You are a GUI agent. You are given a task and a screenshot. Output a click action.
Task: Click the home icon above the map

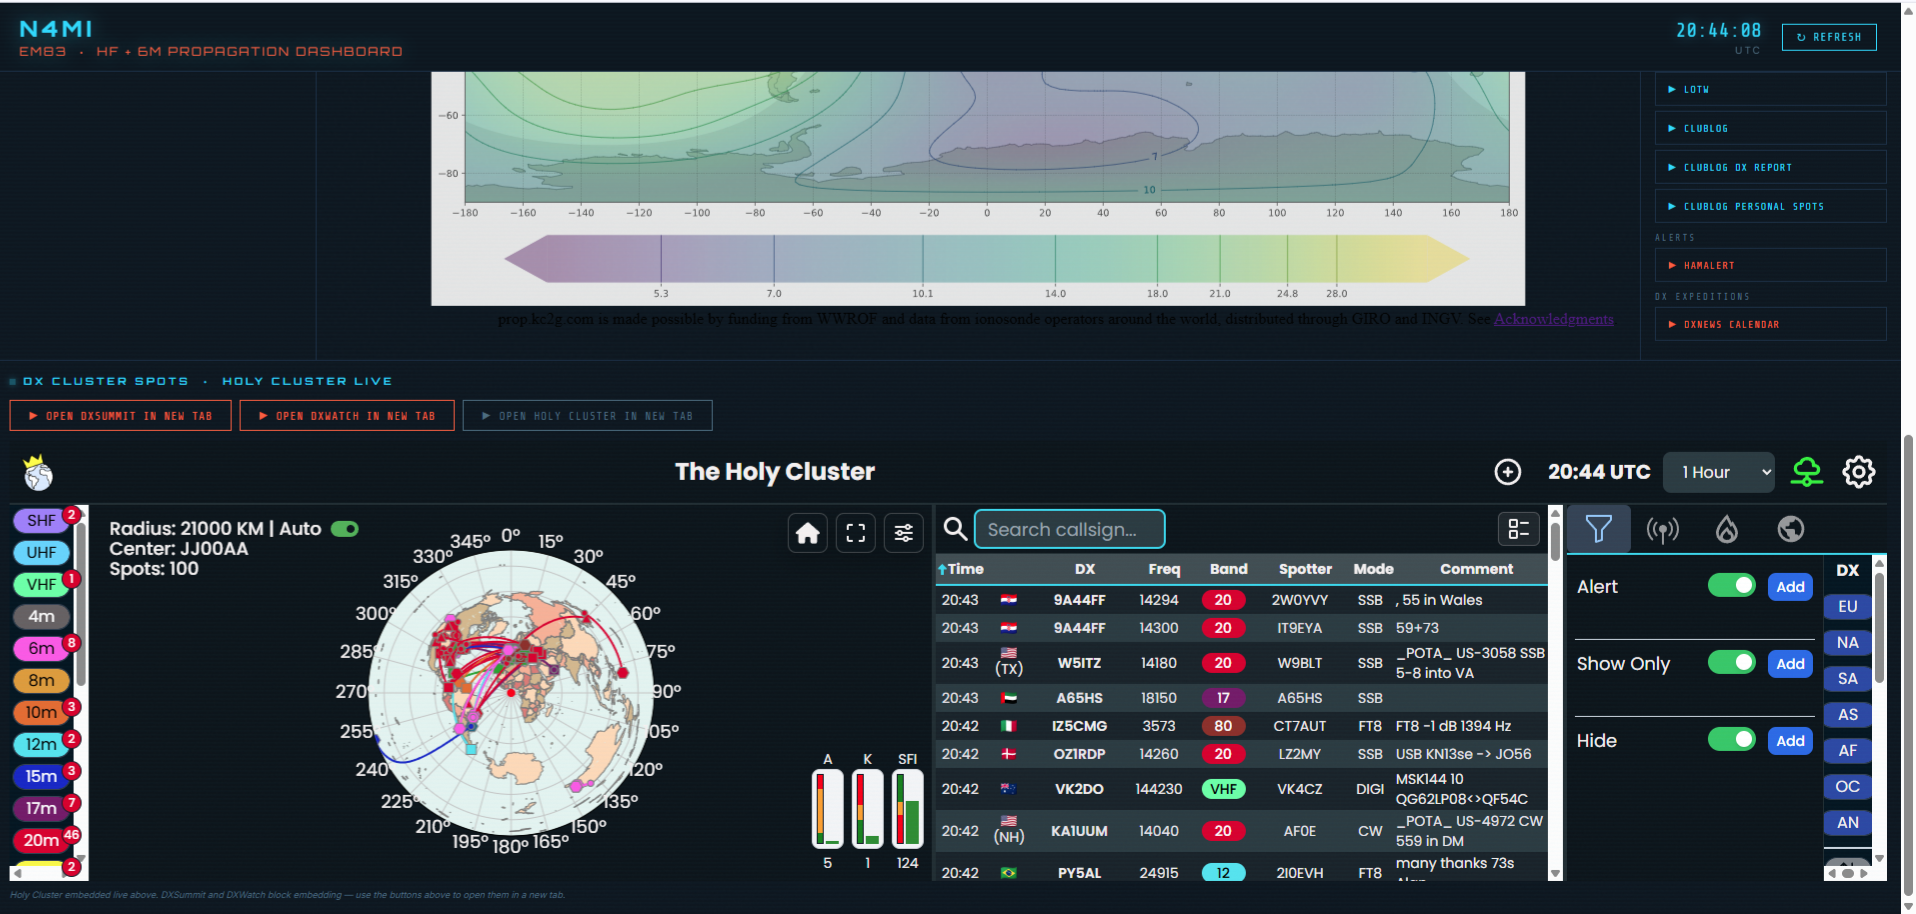tap(808, 533)
